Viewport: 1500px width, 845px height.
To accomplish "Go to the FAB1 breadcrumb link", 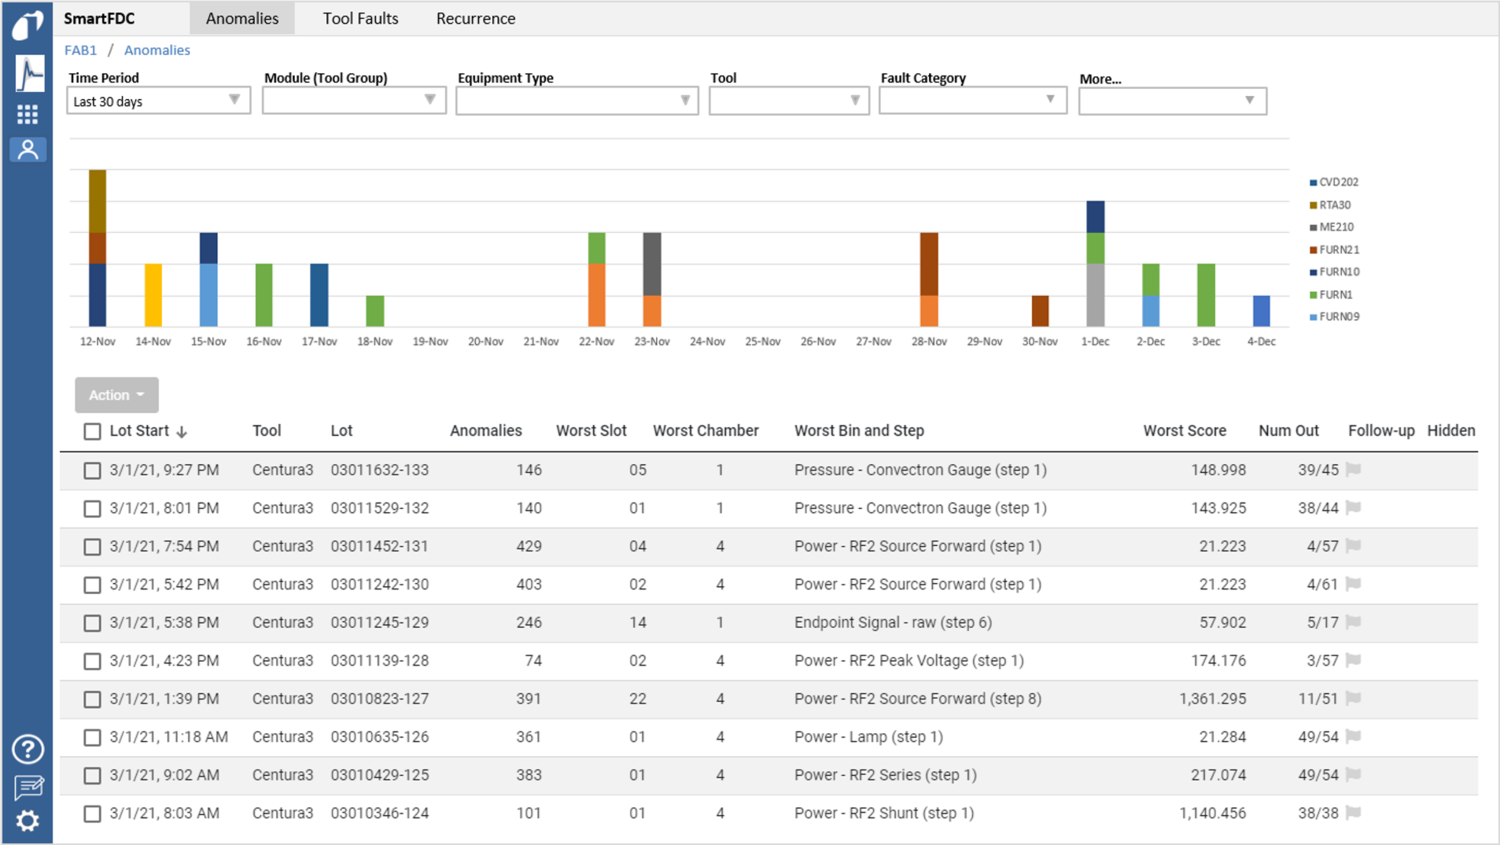I will [x=80, y=50].
